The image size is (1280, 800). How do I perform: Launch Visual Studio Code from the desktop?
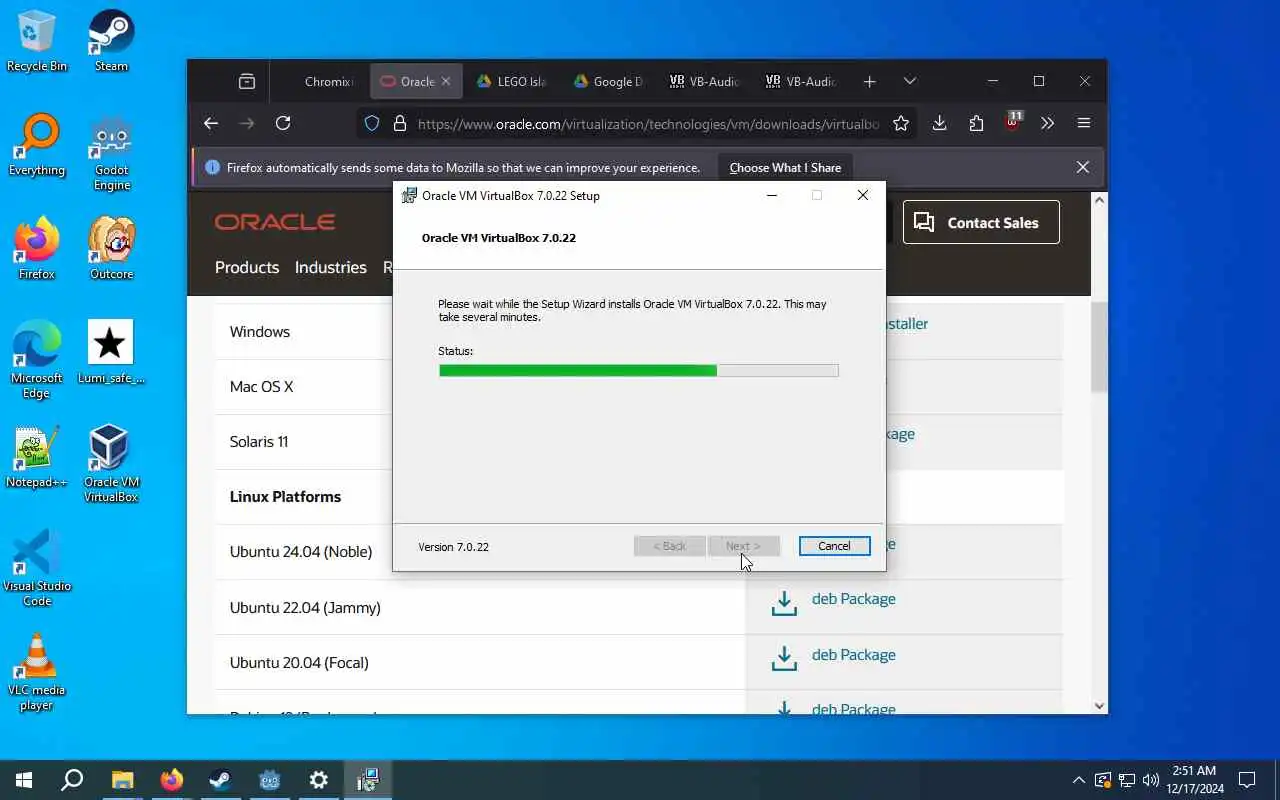point(37,568)
